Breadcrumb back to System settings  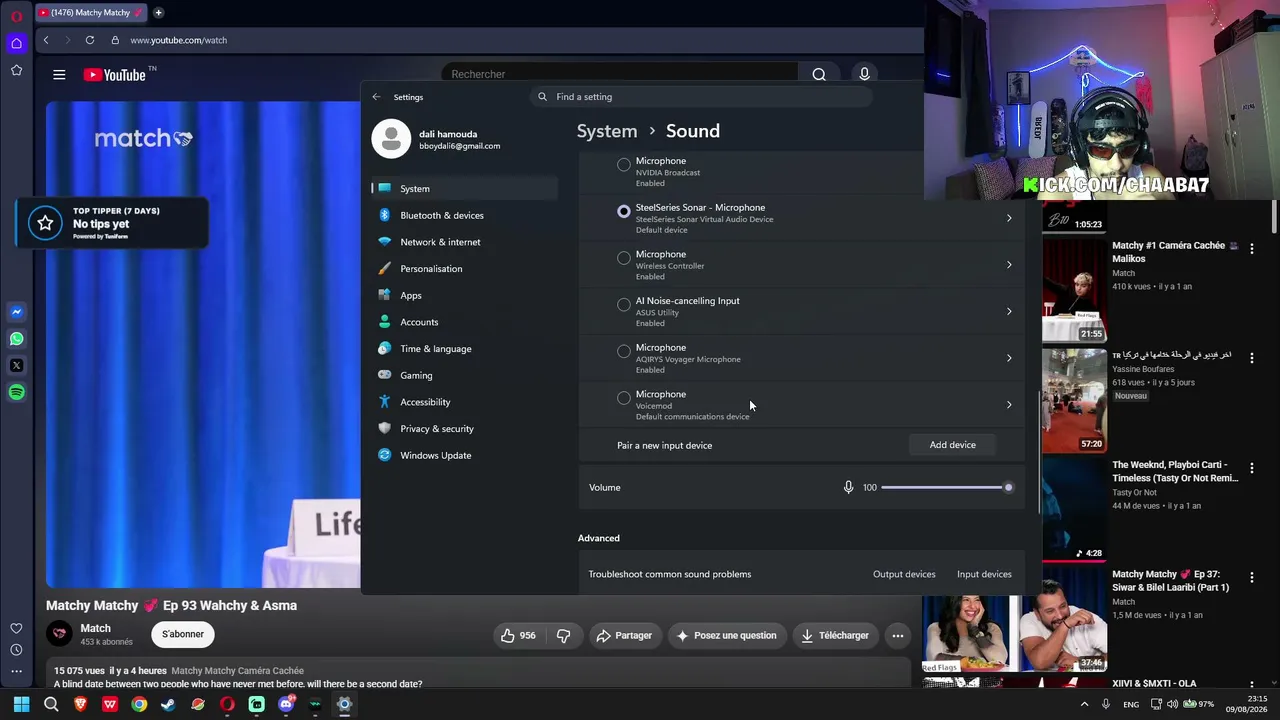tap(607, 131)
